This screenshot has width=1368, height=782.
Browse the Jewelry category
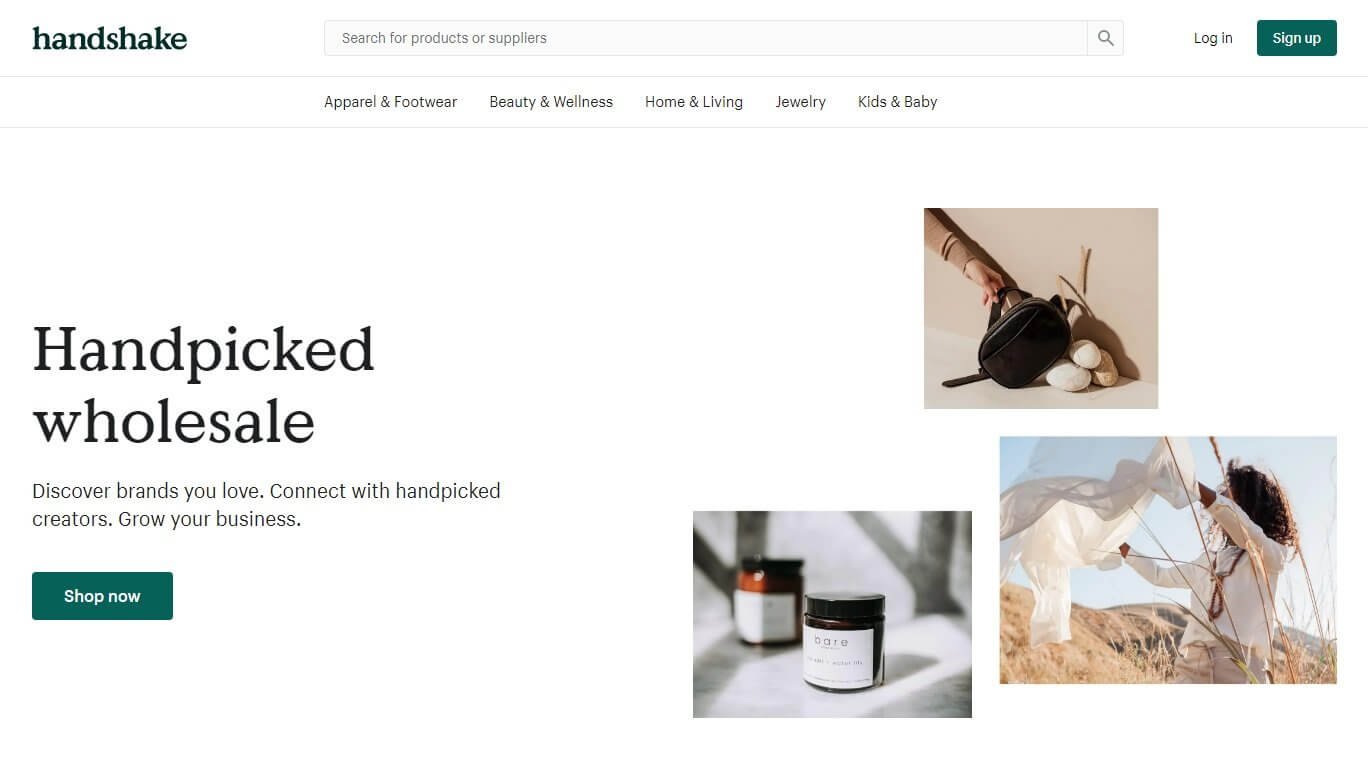(800, 102)
